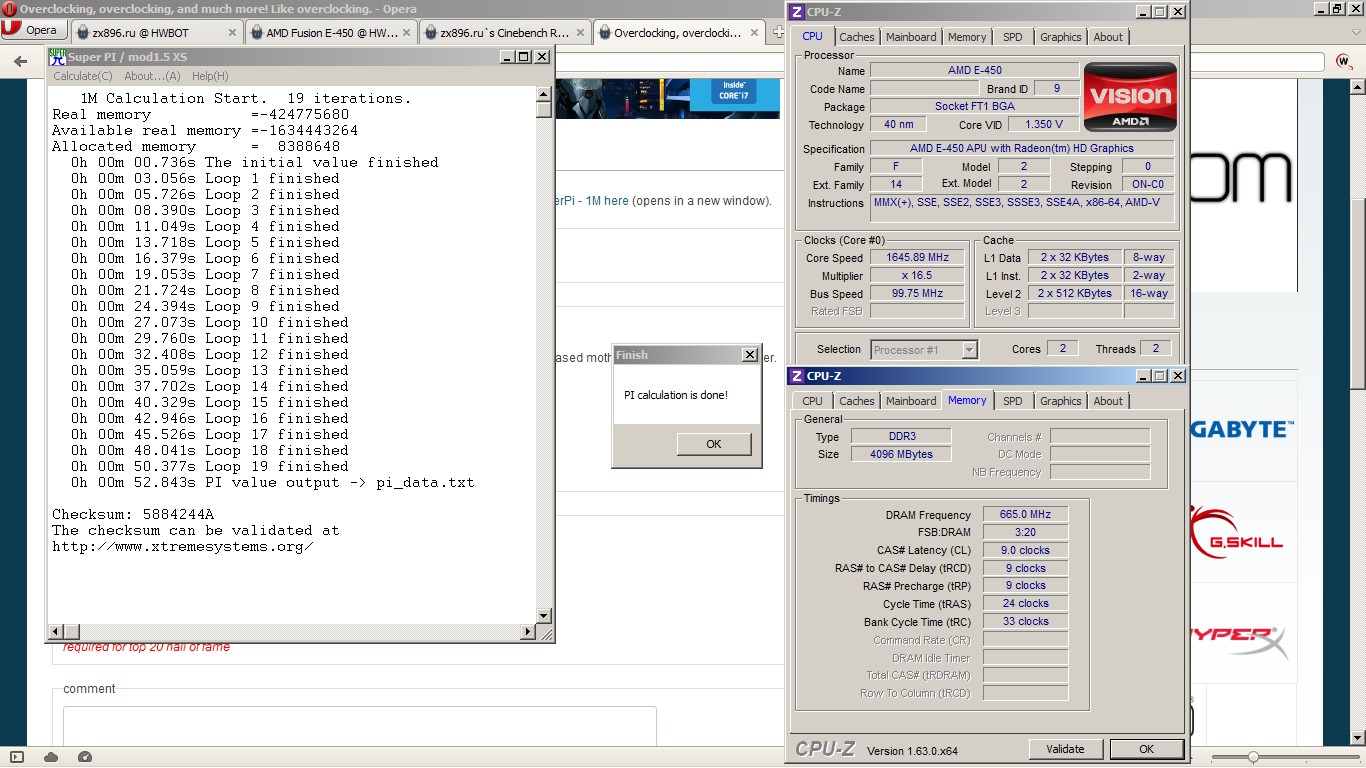The height and width of the screenshot is (768, 1366).
Task: Click the Gigabyte sponsor logo
Action: (x=1241, y=429)
